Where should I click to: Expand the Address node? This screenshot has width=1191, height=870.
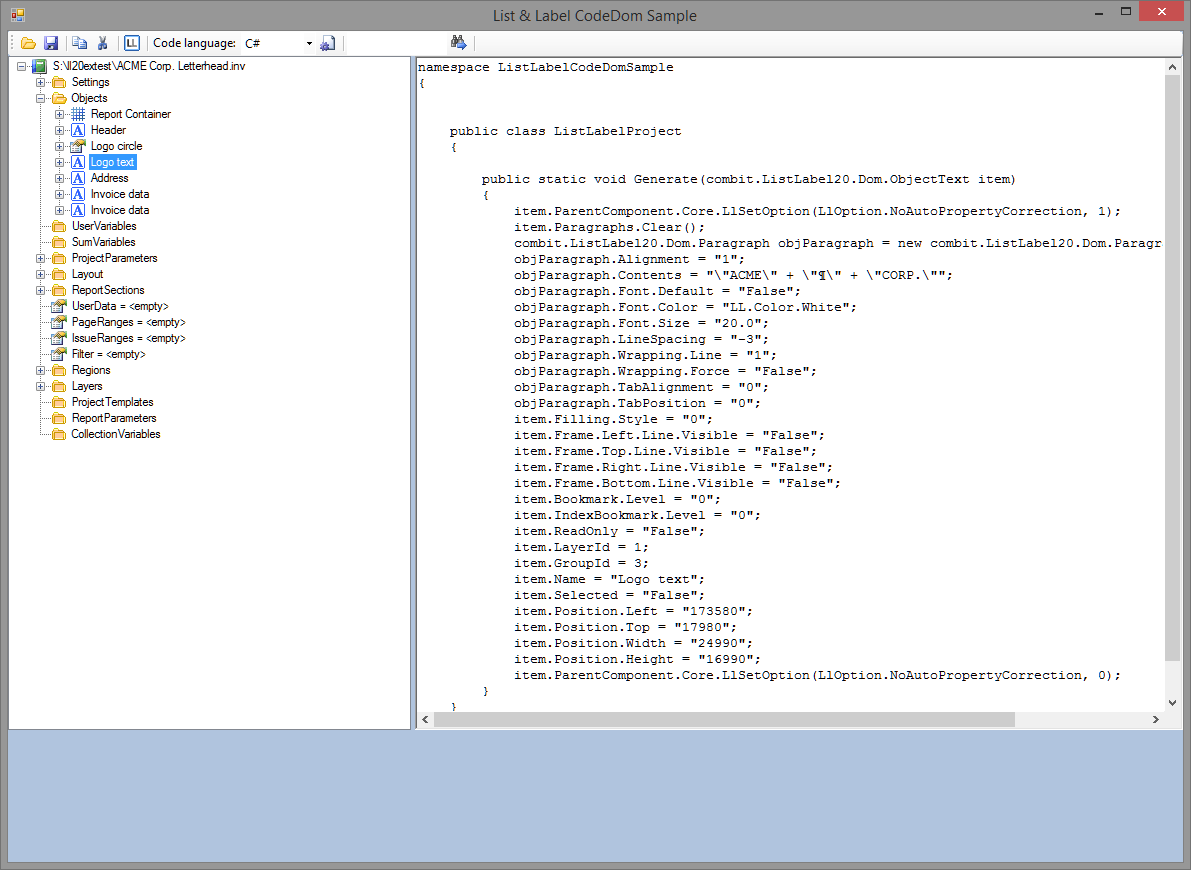click(59, 178)
